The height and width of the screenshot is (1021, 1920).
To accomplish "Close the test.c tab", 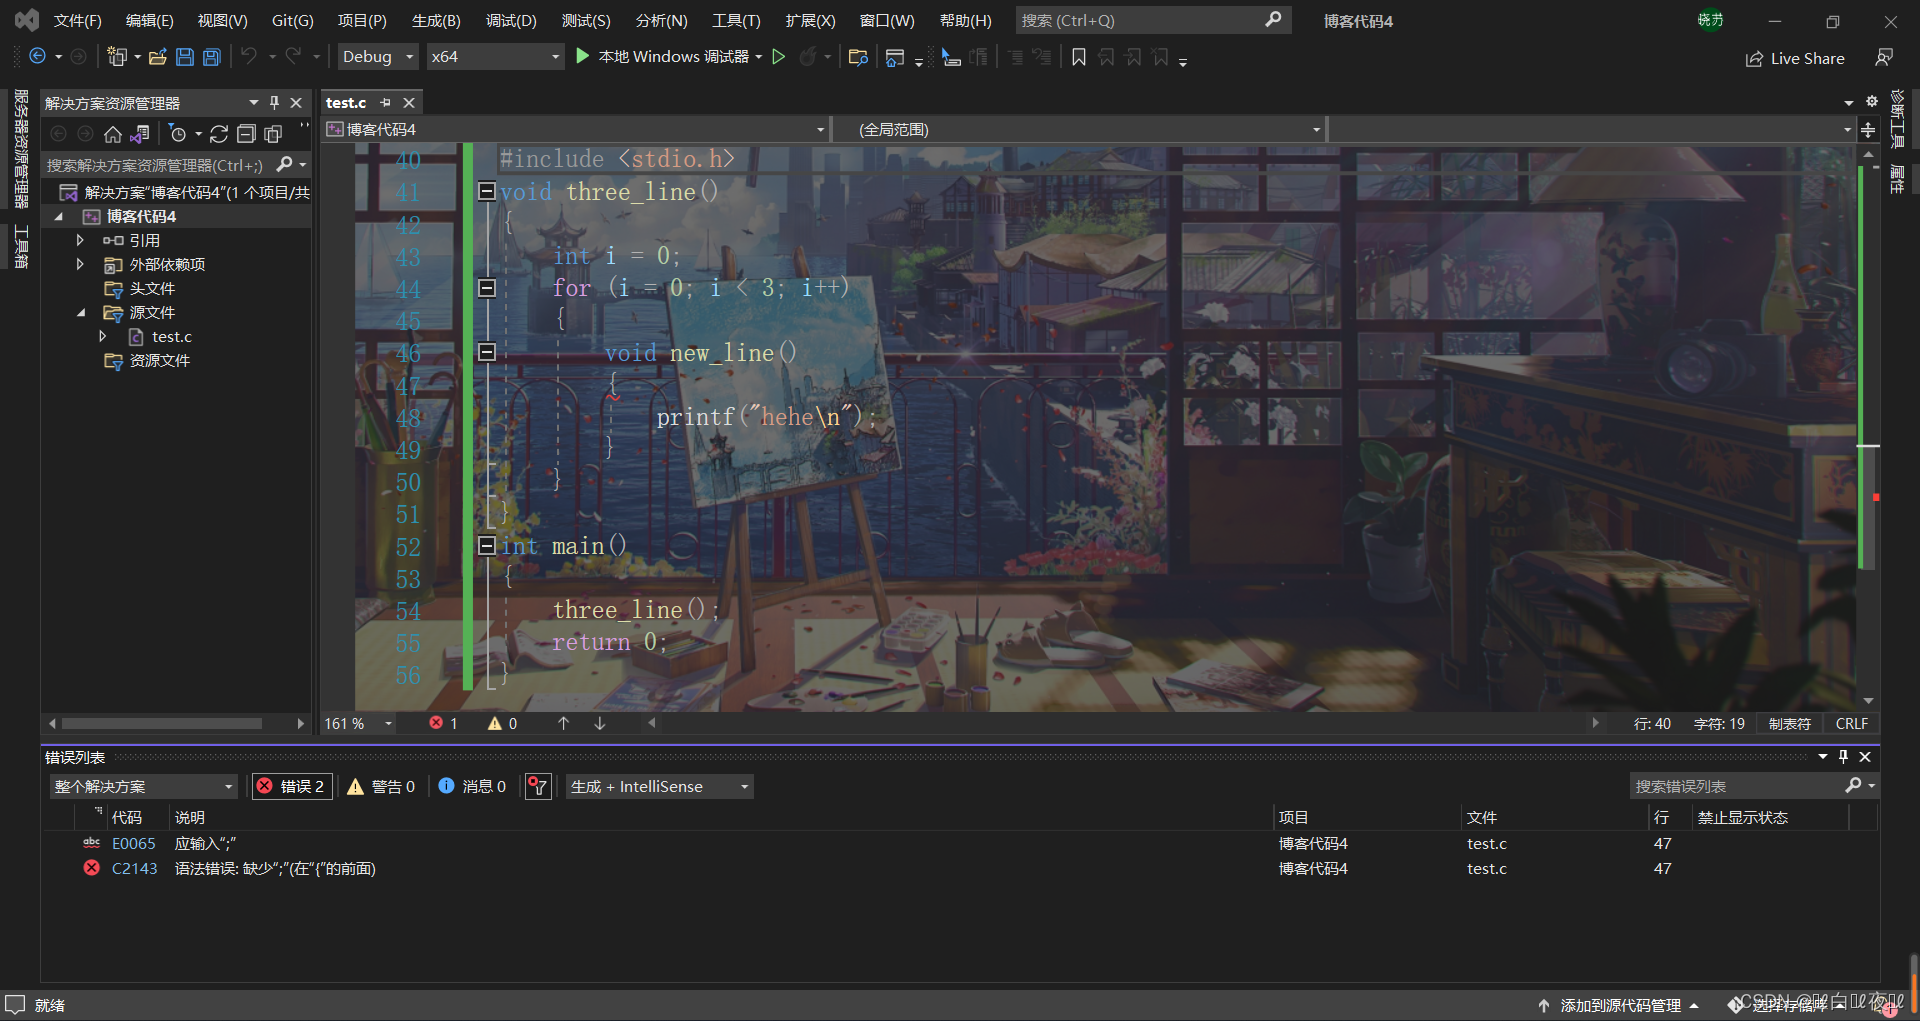I will click(409, 103).
